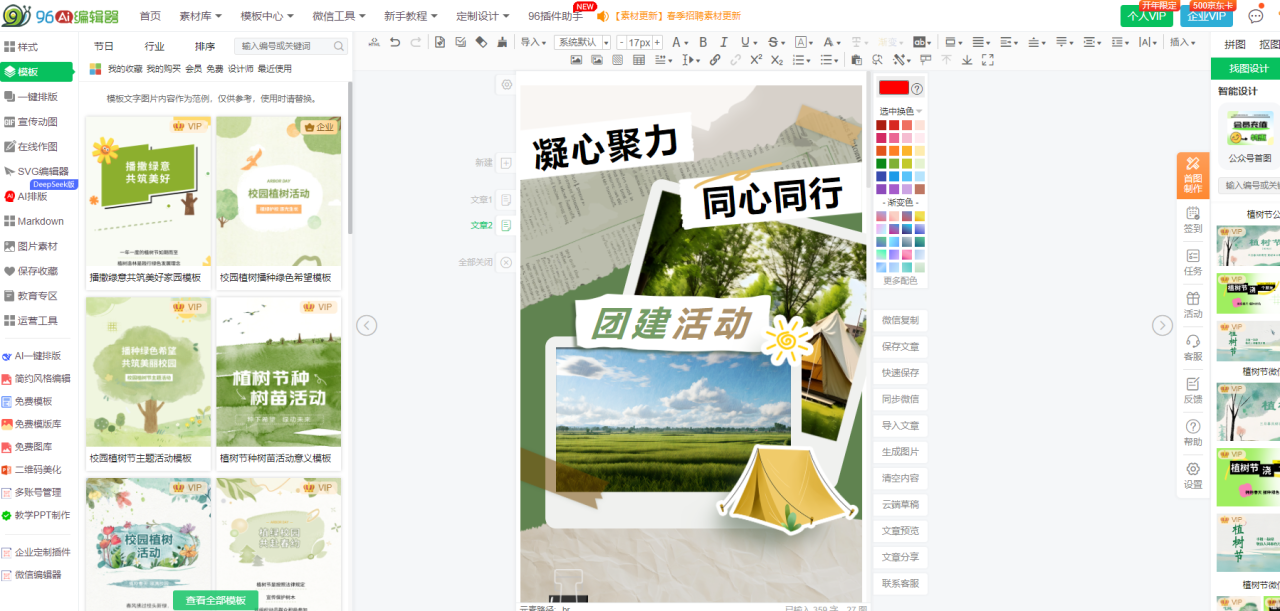
Task: Expand the 系统默认 font dropdown
Action: click(x=583, y=42)
